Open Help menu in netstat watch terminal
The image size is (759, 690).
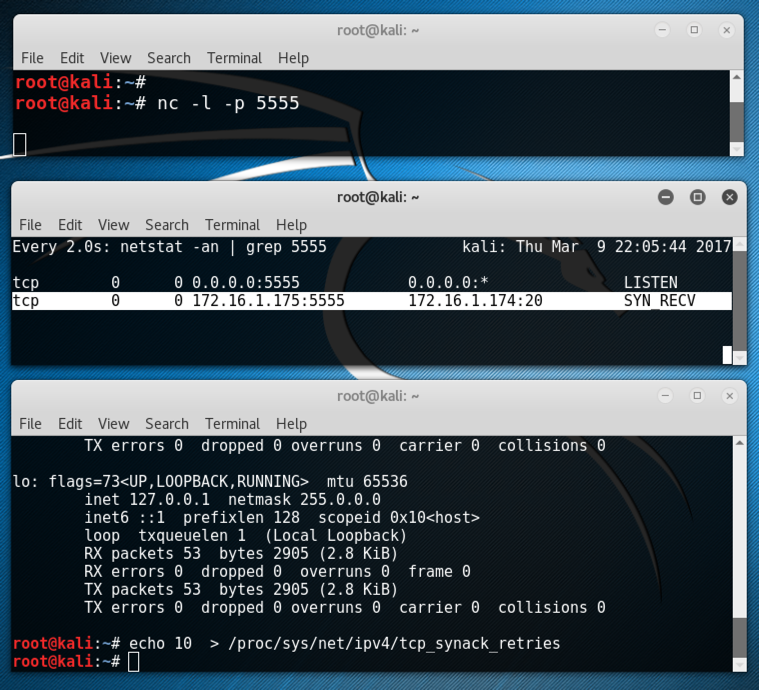[291, 226]
